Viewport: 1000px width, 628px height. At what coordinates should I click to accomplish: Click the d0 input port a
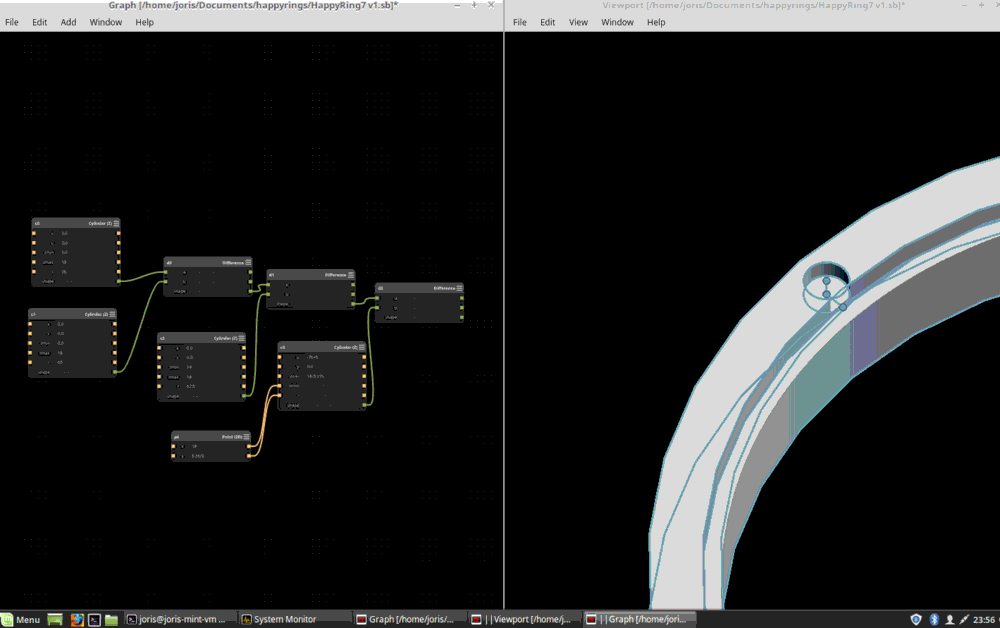[166, 272]
